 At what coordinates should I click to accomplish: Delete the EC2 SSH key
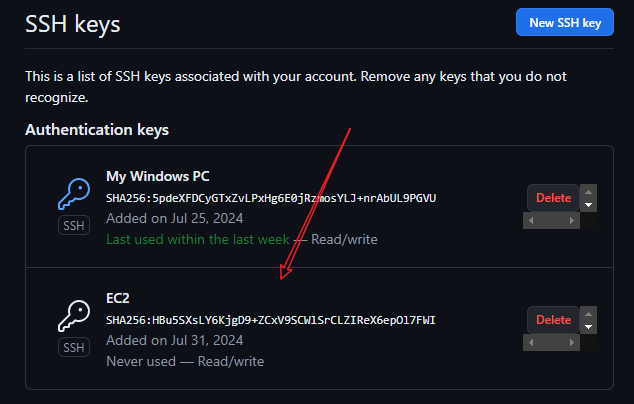553,320
